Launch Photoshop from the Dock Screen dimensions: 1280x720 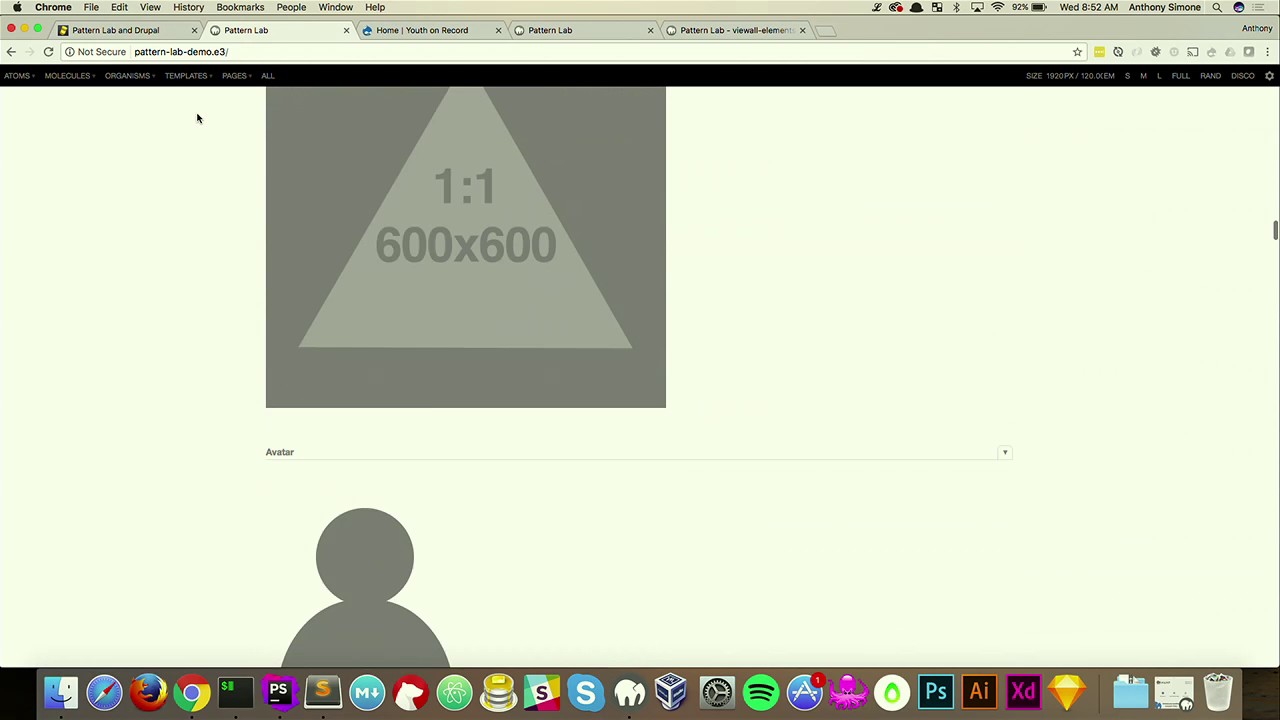click(x=935, y=692)
